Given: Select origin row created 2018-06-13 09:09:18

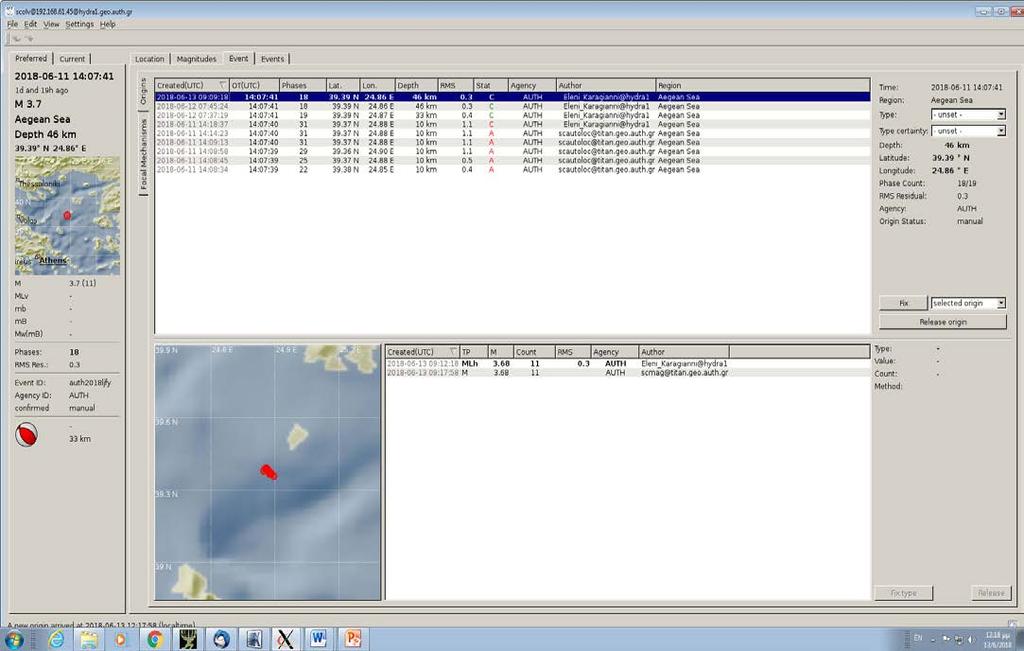Looking at the screenshot, I should [513, 97].
